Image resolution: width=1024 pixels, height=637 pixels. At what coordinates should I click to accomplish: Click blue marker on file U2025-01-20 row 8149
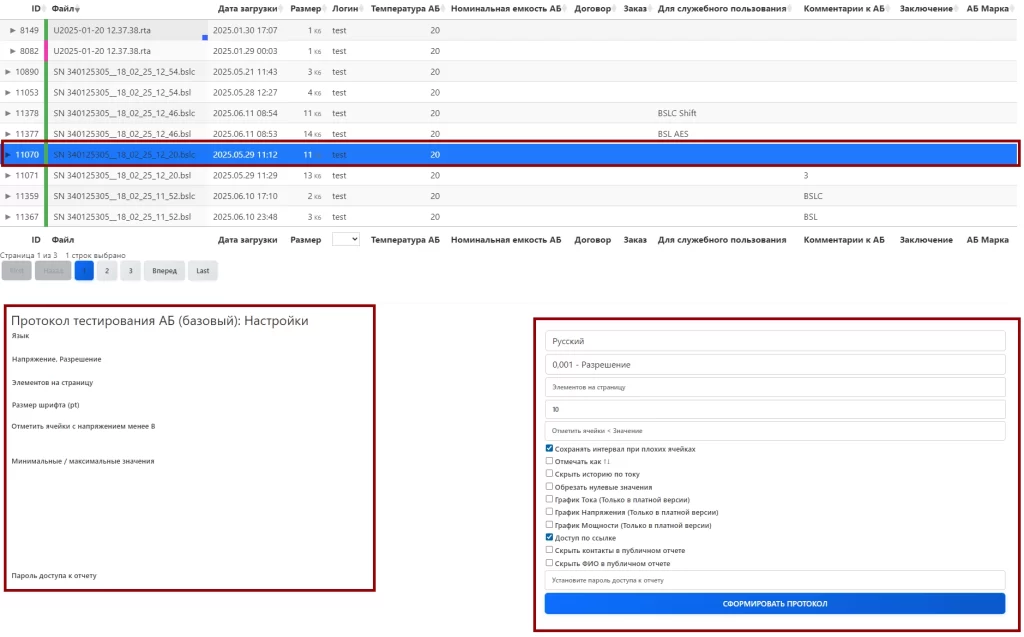[205, 37]
